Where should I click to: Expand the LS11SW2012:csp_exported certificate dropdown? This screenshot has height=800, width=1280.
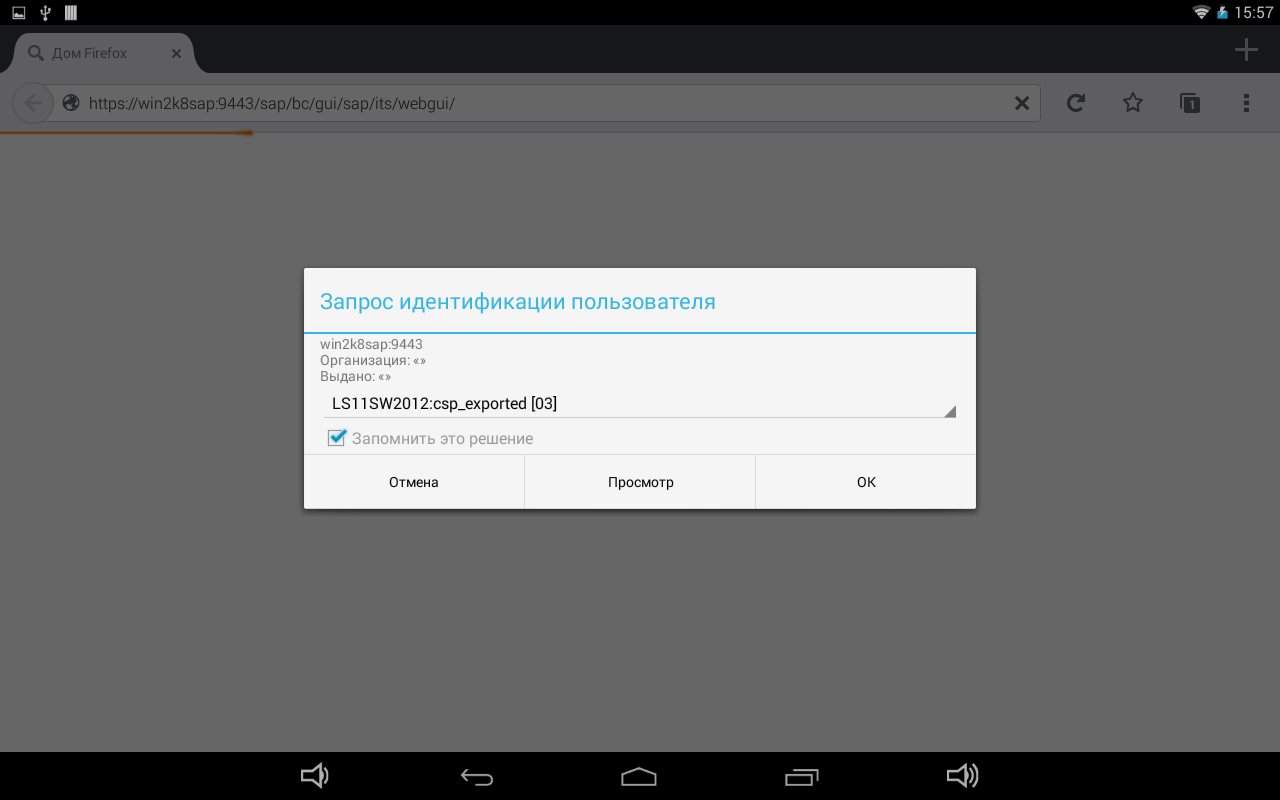[x=640, y=404]
